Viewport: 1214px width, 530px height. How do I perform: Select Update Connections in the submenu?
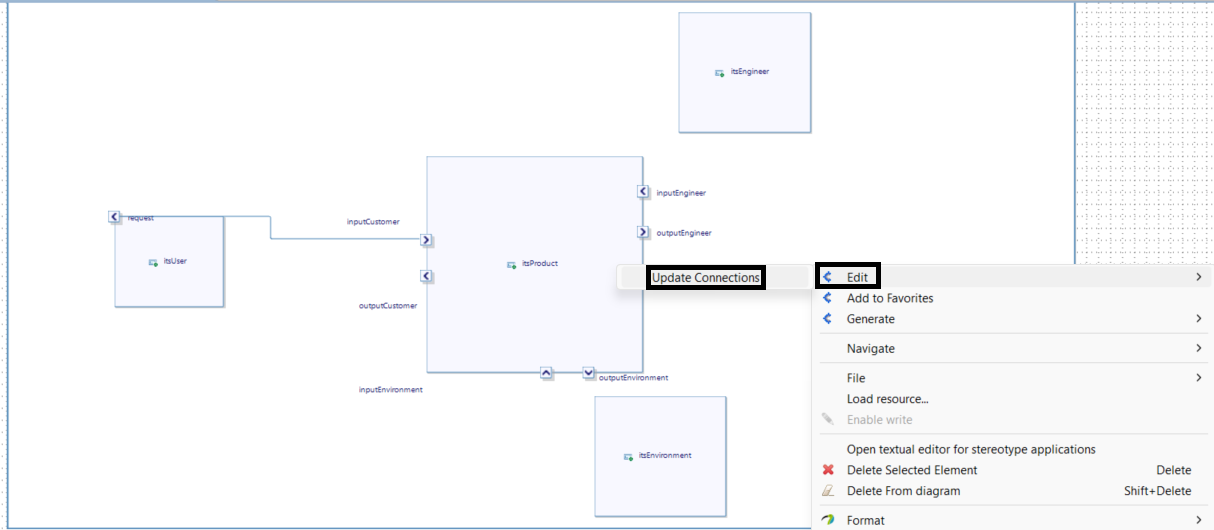[x=706, y=277]
